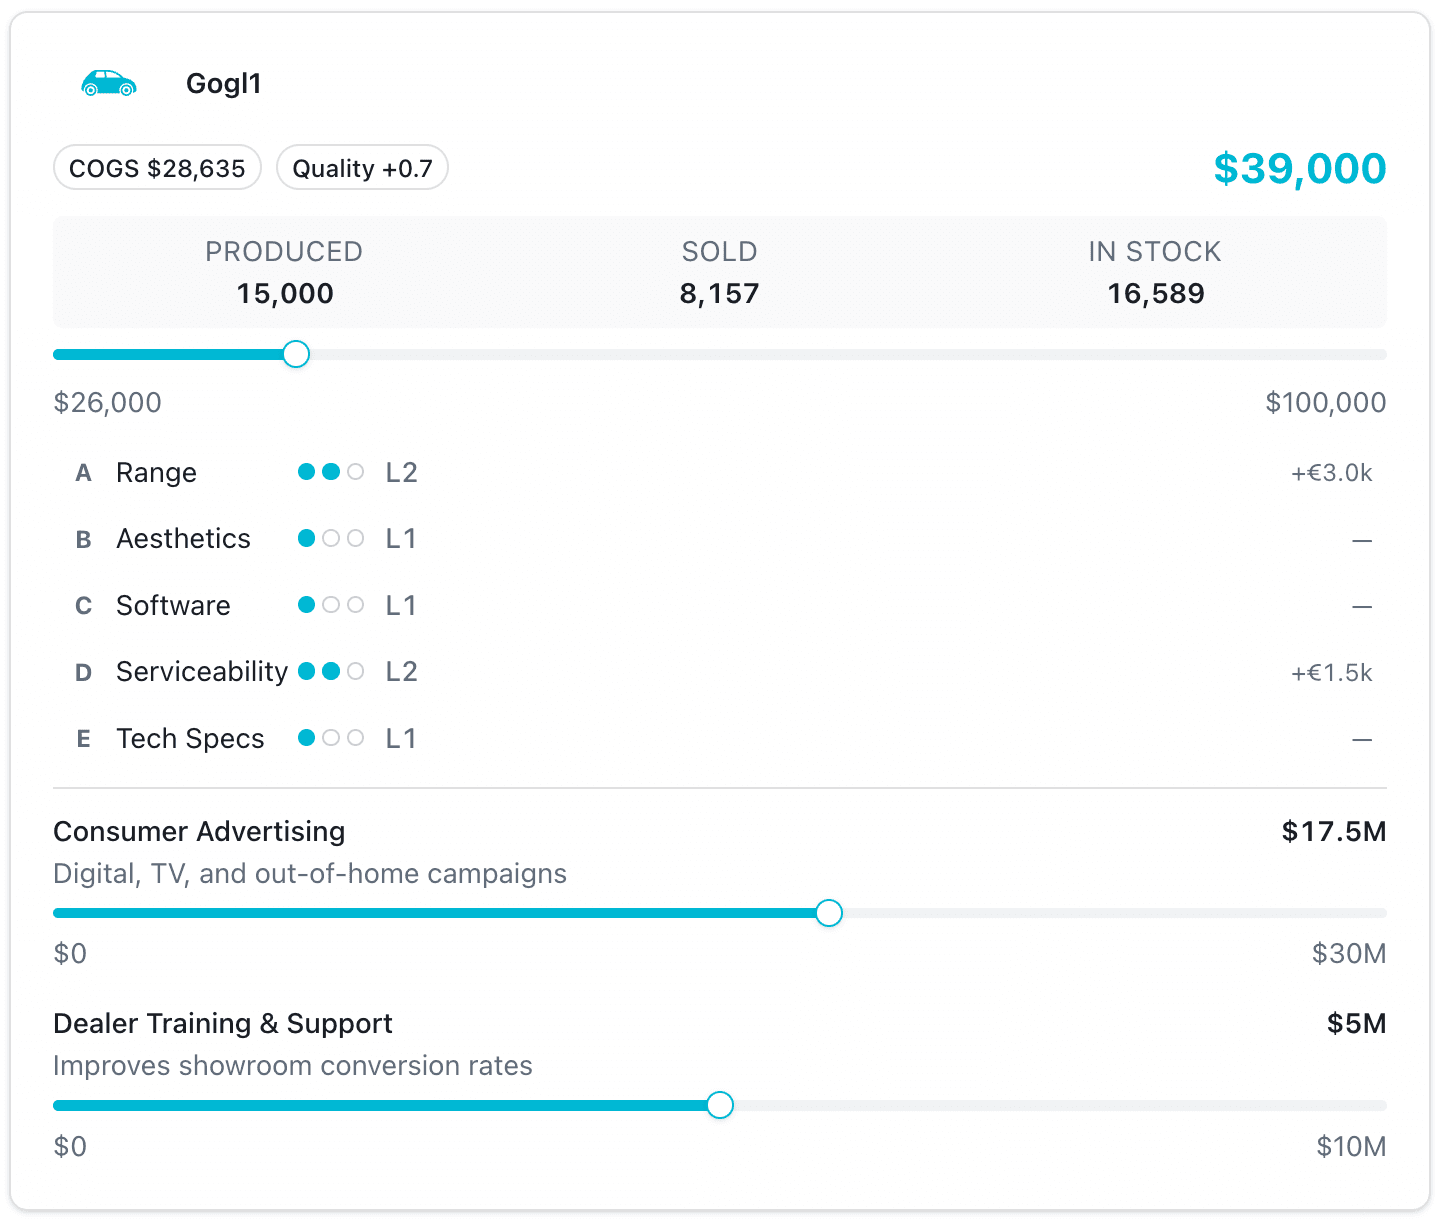Click the Consumer Advertising heading
The image size is (1446, 1226).
click(x=199, y=831)
